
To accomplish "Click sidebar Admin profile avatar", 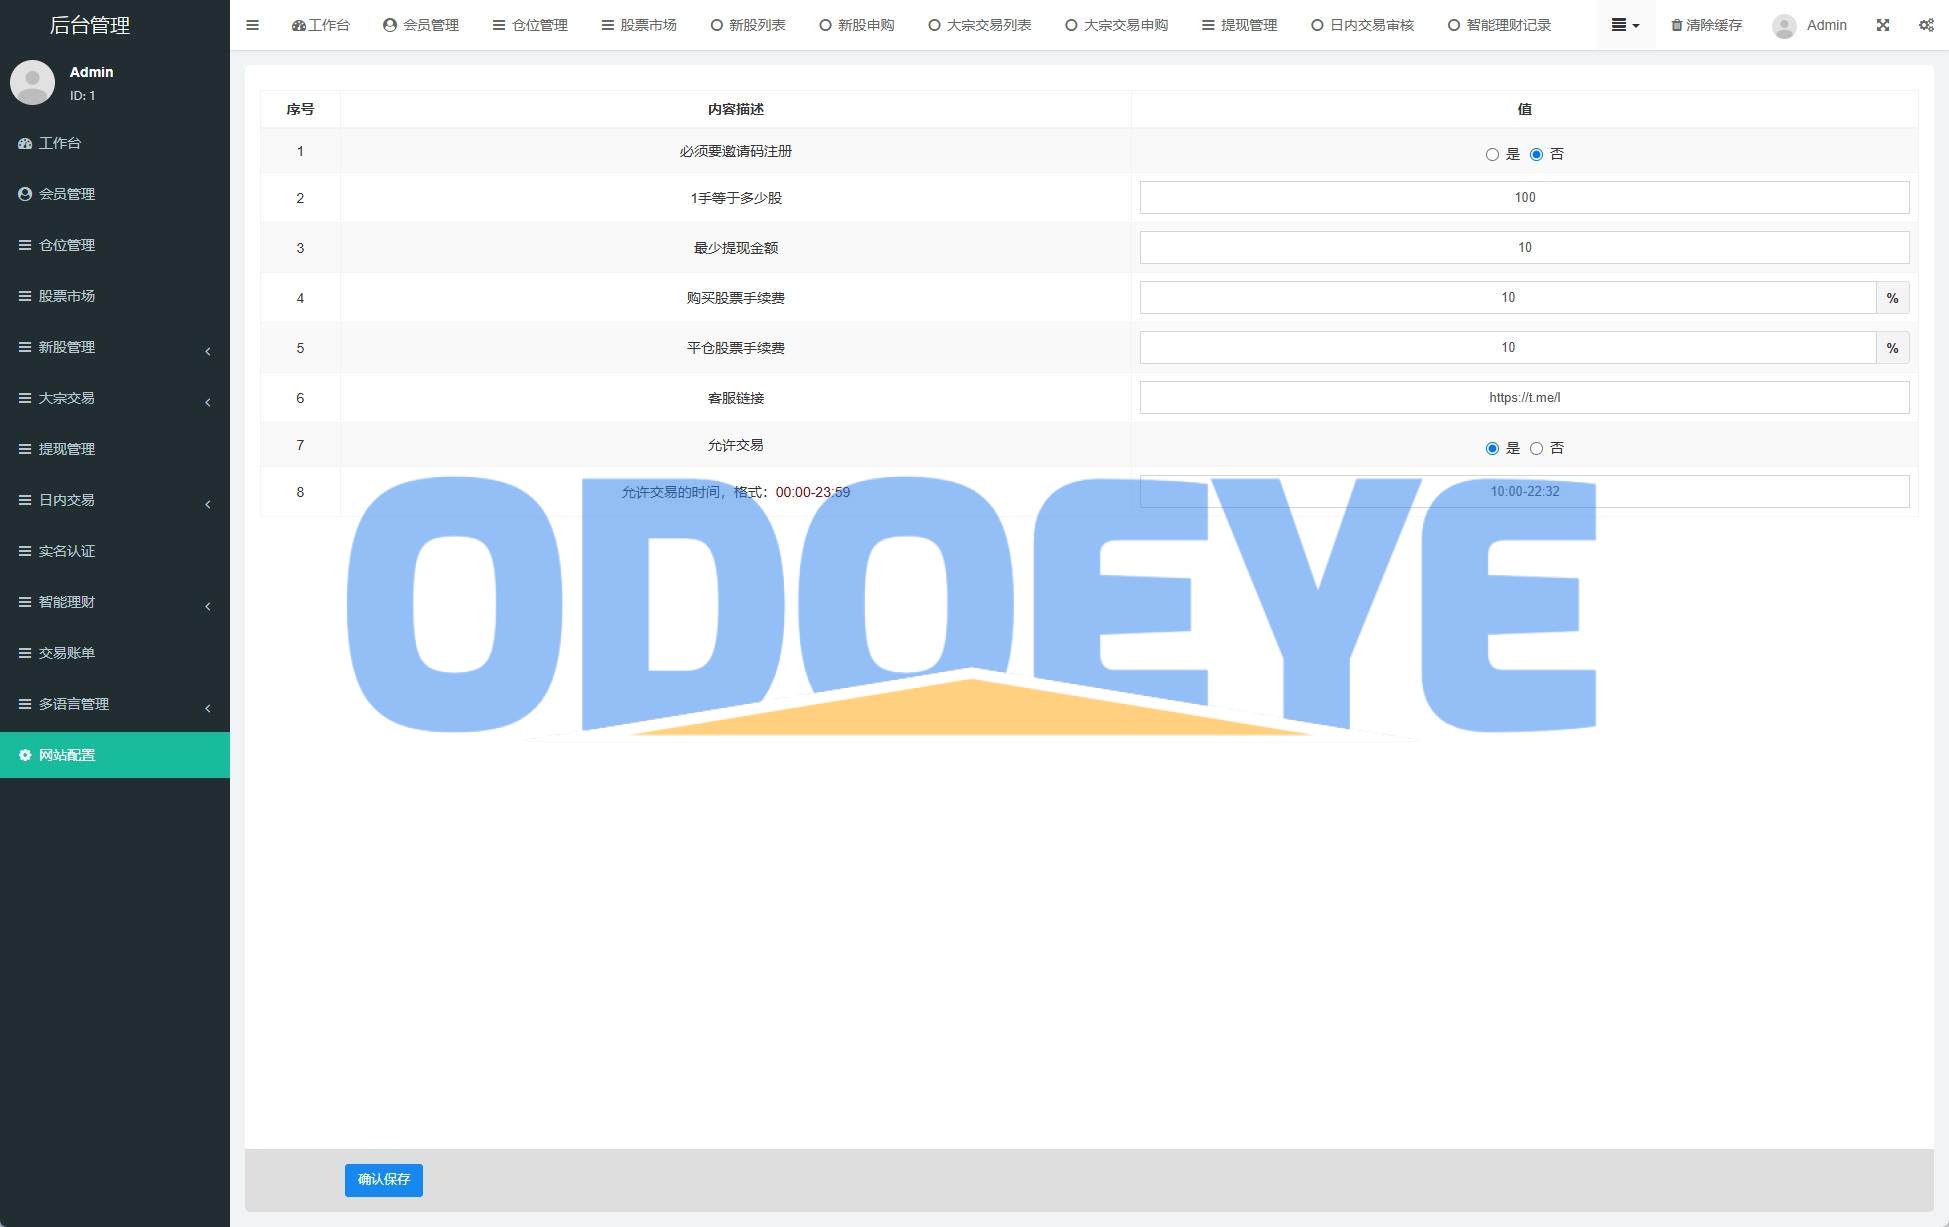I will point(32,82).
